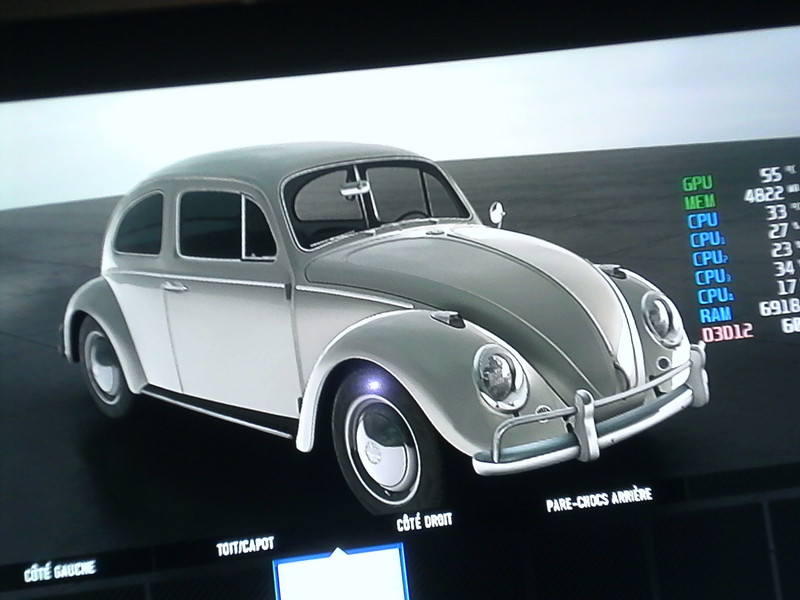Select the CÔTÉ DROIT section
The height and width of the screenshot is (600, 800).
click(424, 521)
